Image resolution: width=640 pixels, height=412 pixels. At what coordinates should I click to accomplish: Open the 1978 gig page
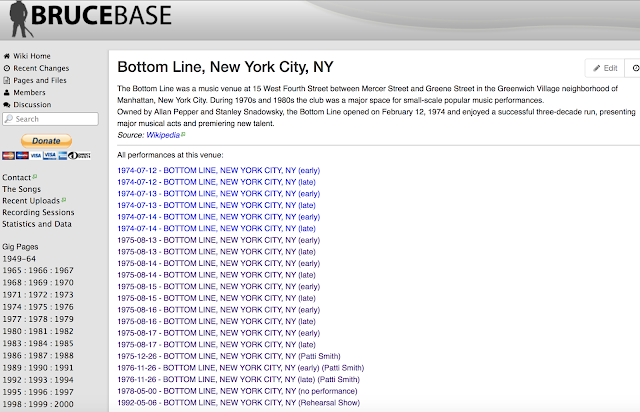tap(38, 319)
